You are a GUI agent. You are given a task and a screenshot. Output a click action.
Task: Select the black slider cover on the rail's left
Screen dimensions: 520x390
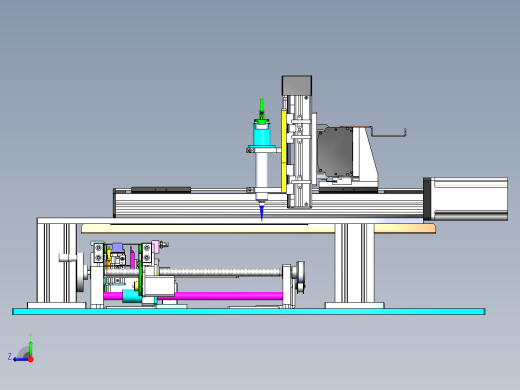pyautogui.click(x=161, y=190)
